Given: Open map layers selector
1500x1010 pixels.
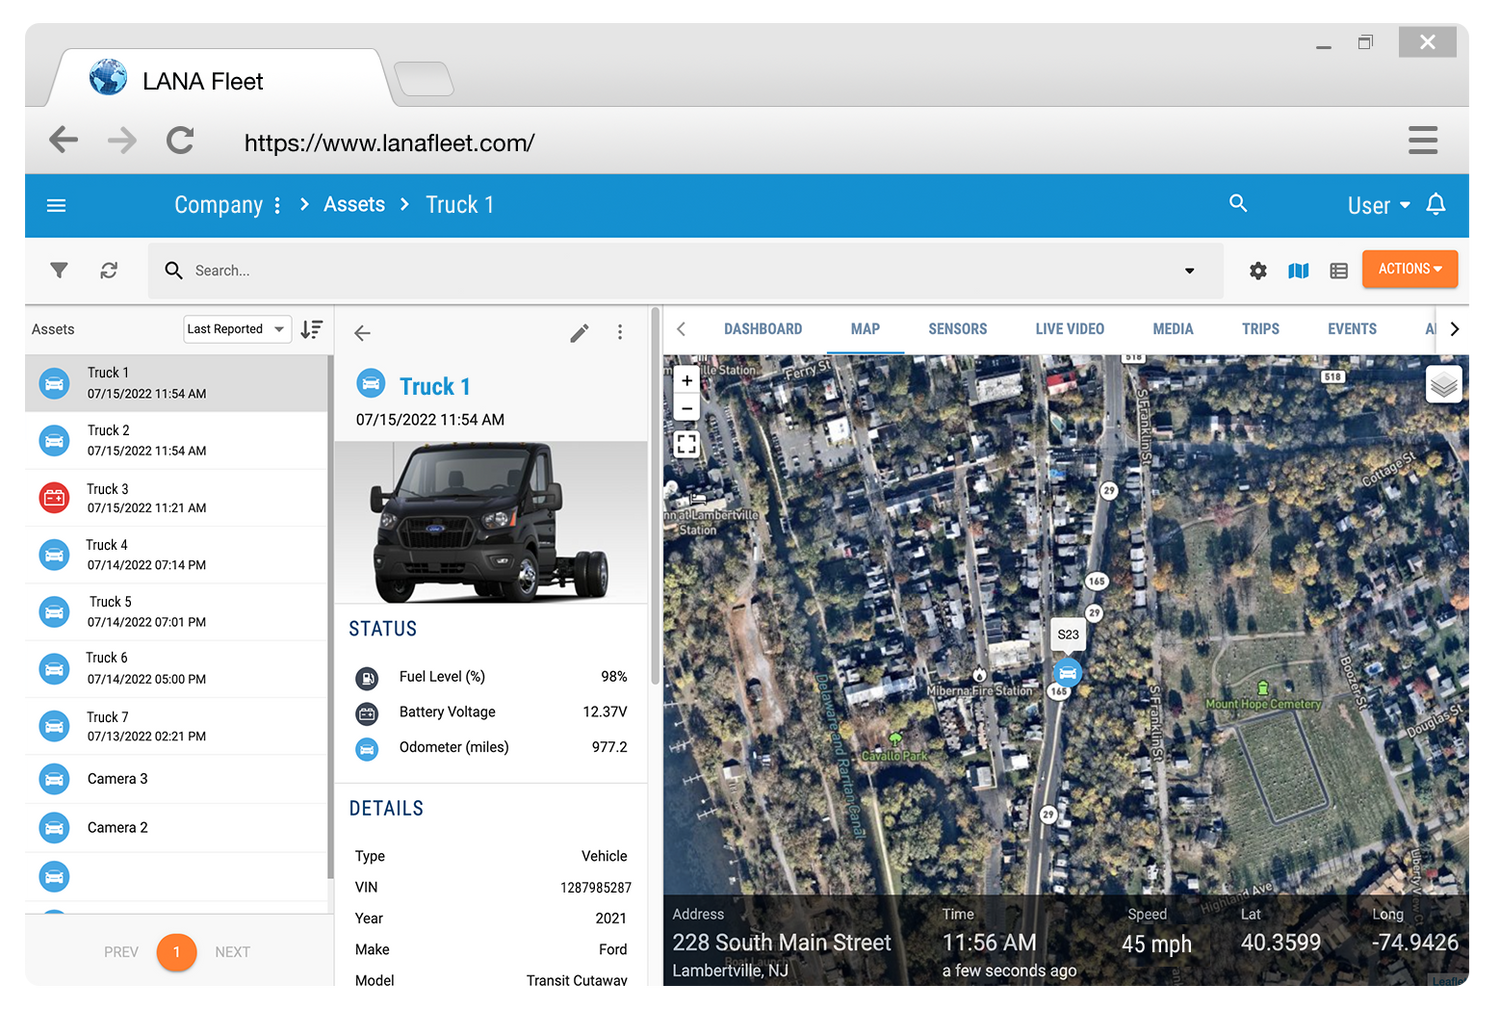Looking at the screenshot, I should [x=1443, y=384].
